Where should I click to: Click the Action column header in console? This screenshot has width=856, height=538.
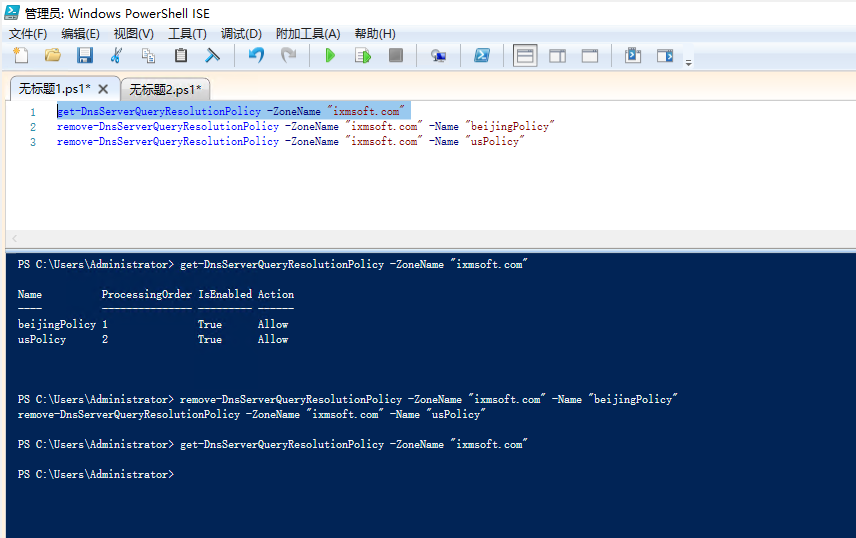pyautogui.click(x=276, y=294)
